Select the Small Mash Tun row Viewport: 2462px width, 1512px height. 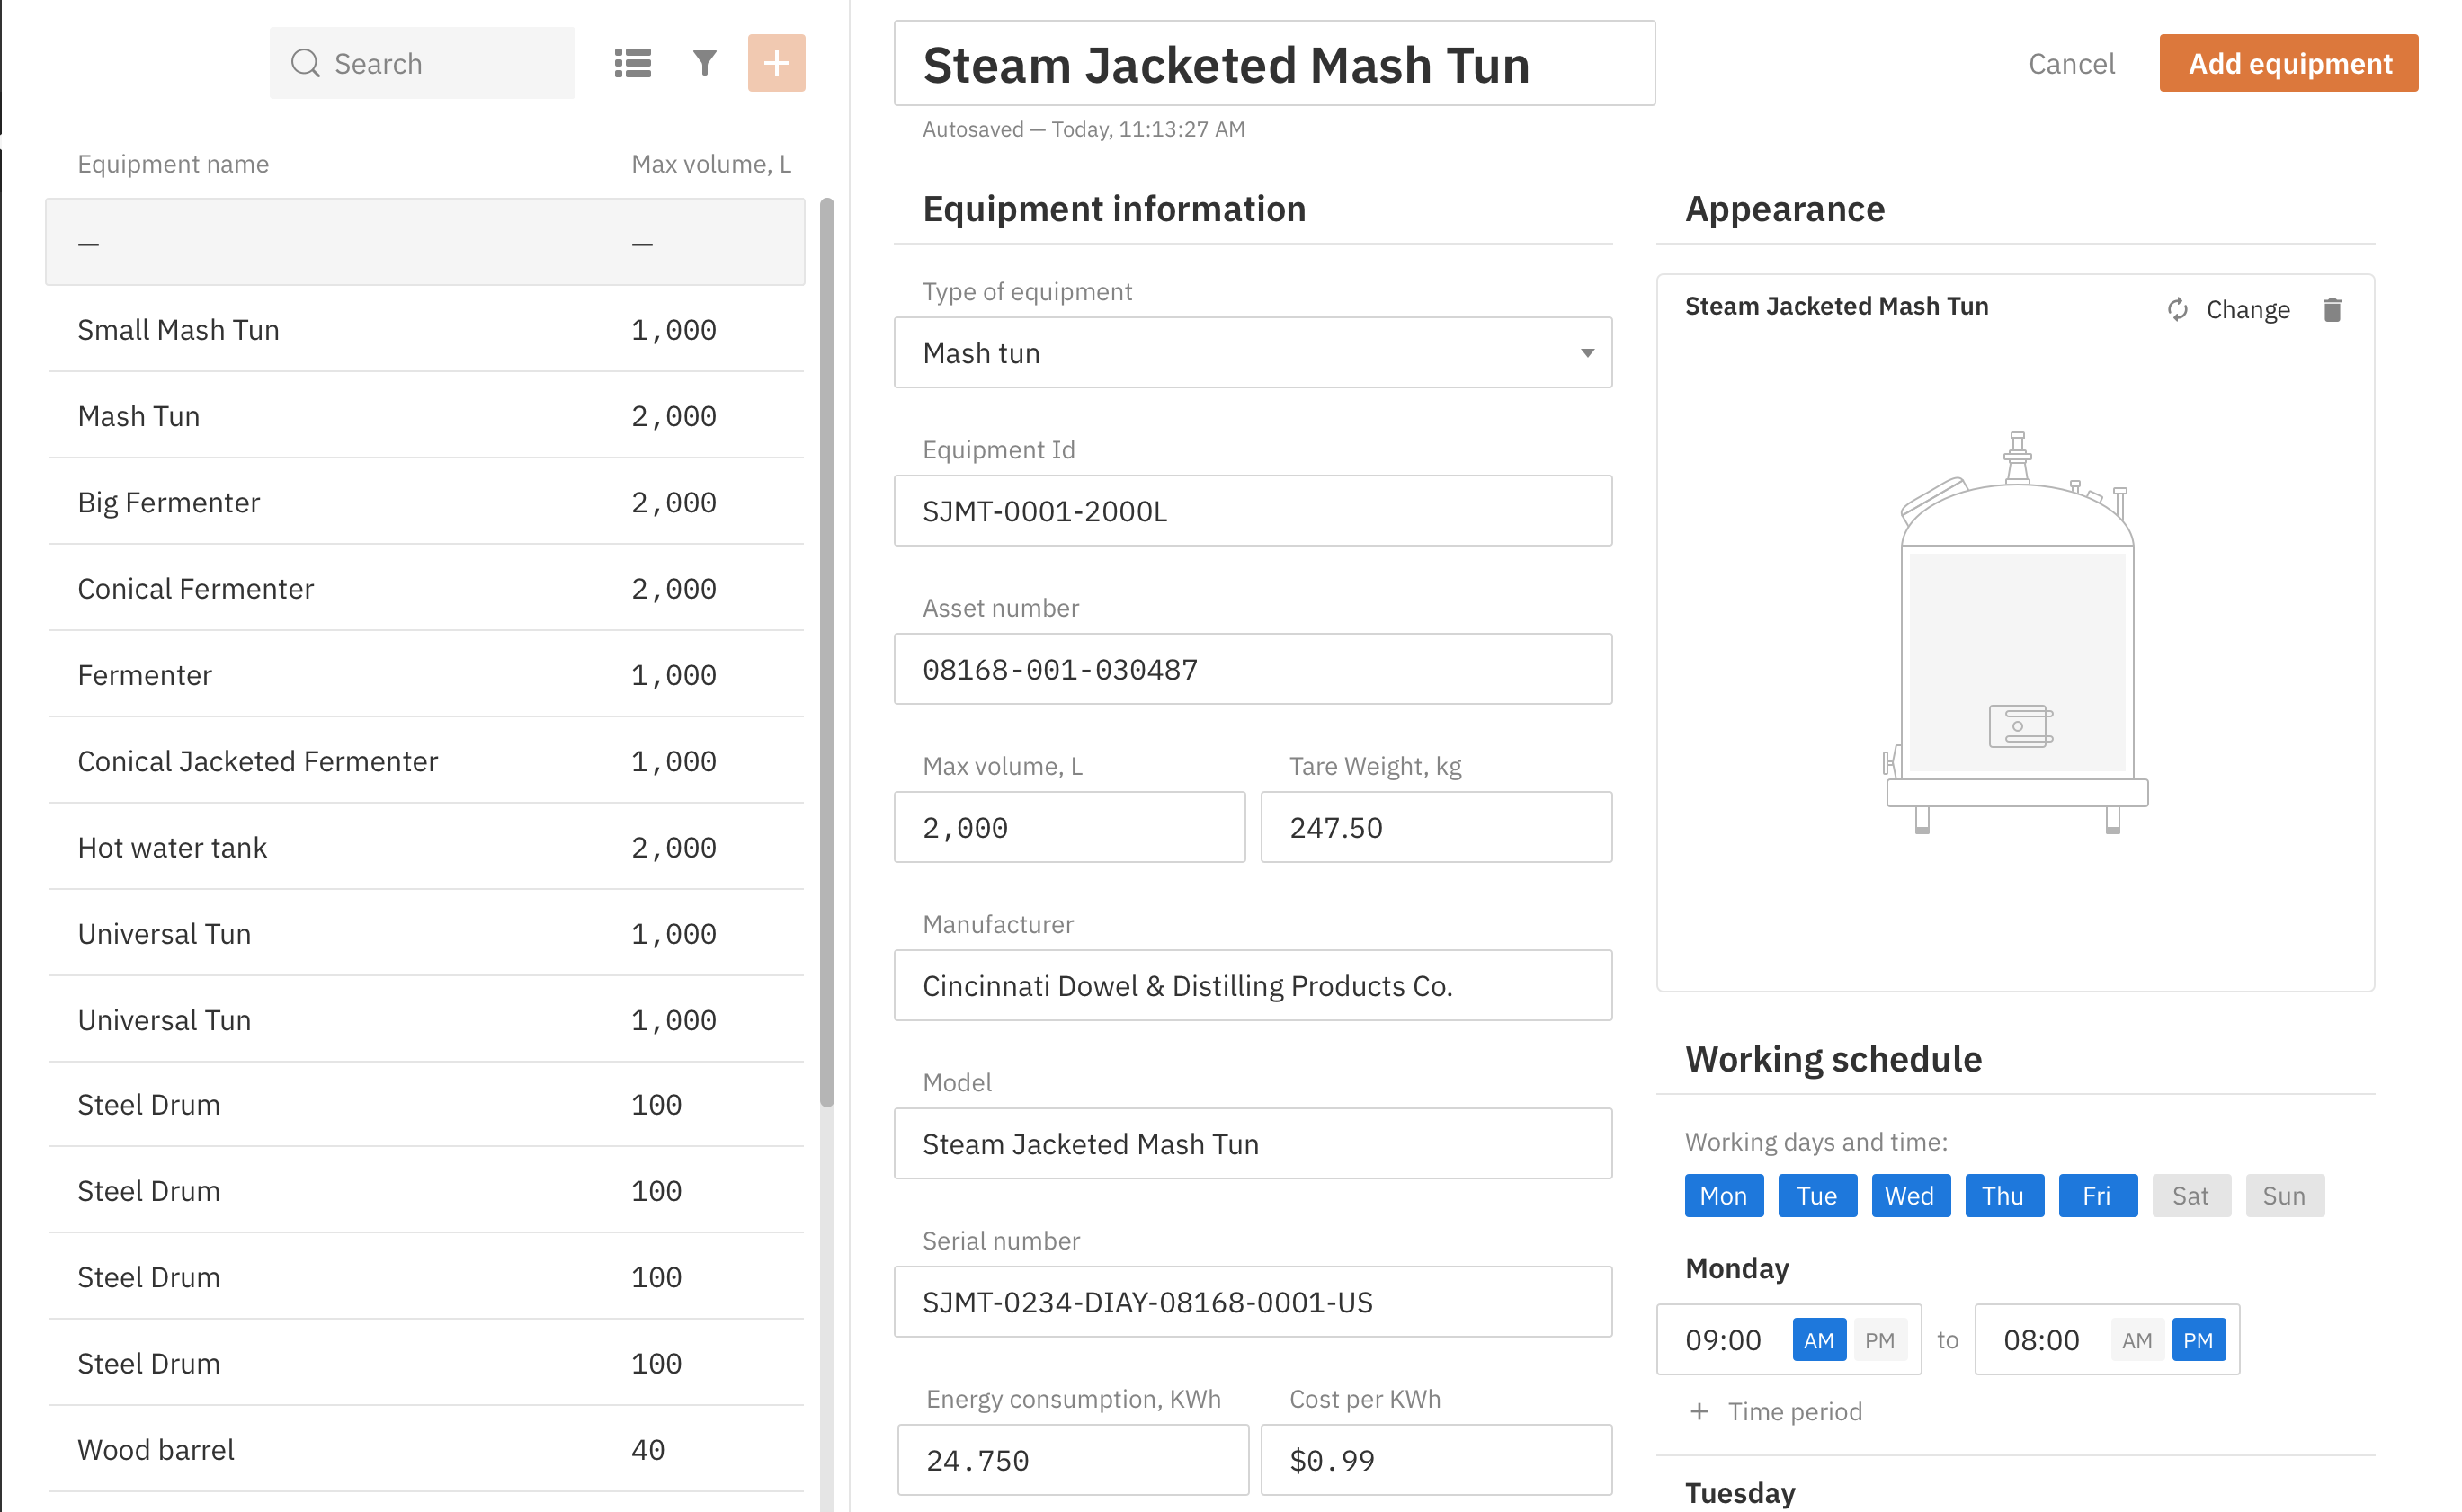(x=426, y=329)
